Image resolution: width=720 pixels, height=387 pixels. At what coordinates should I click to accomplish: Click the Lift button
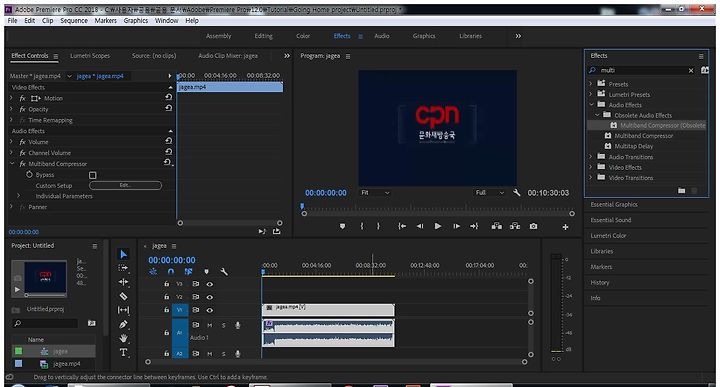(496, 226)
